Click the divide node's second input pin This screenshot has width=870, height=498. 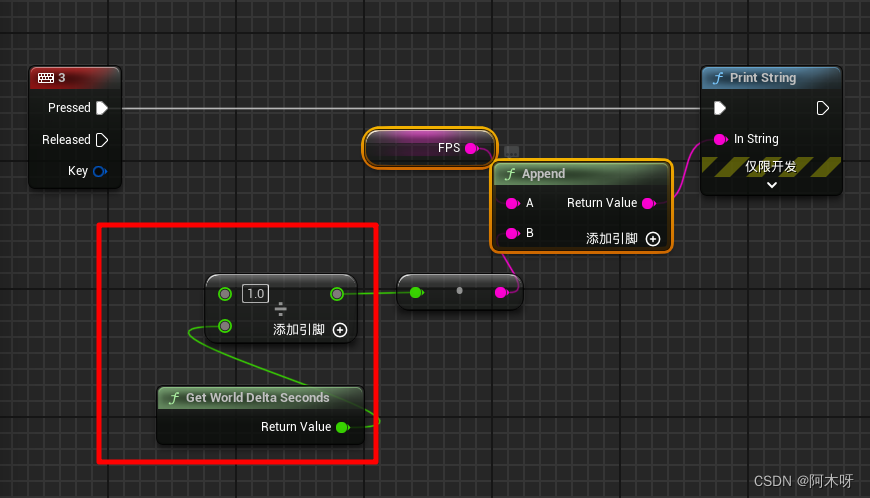coord(225,326)
